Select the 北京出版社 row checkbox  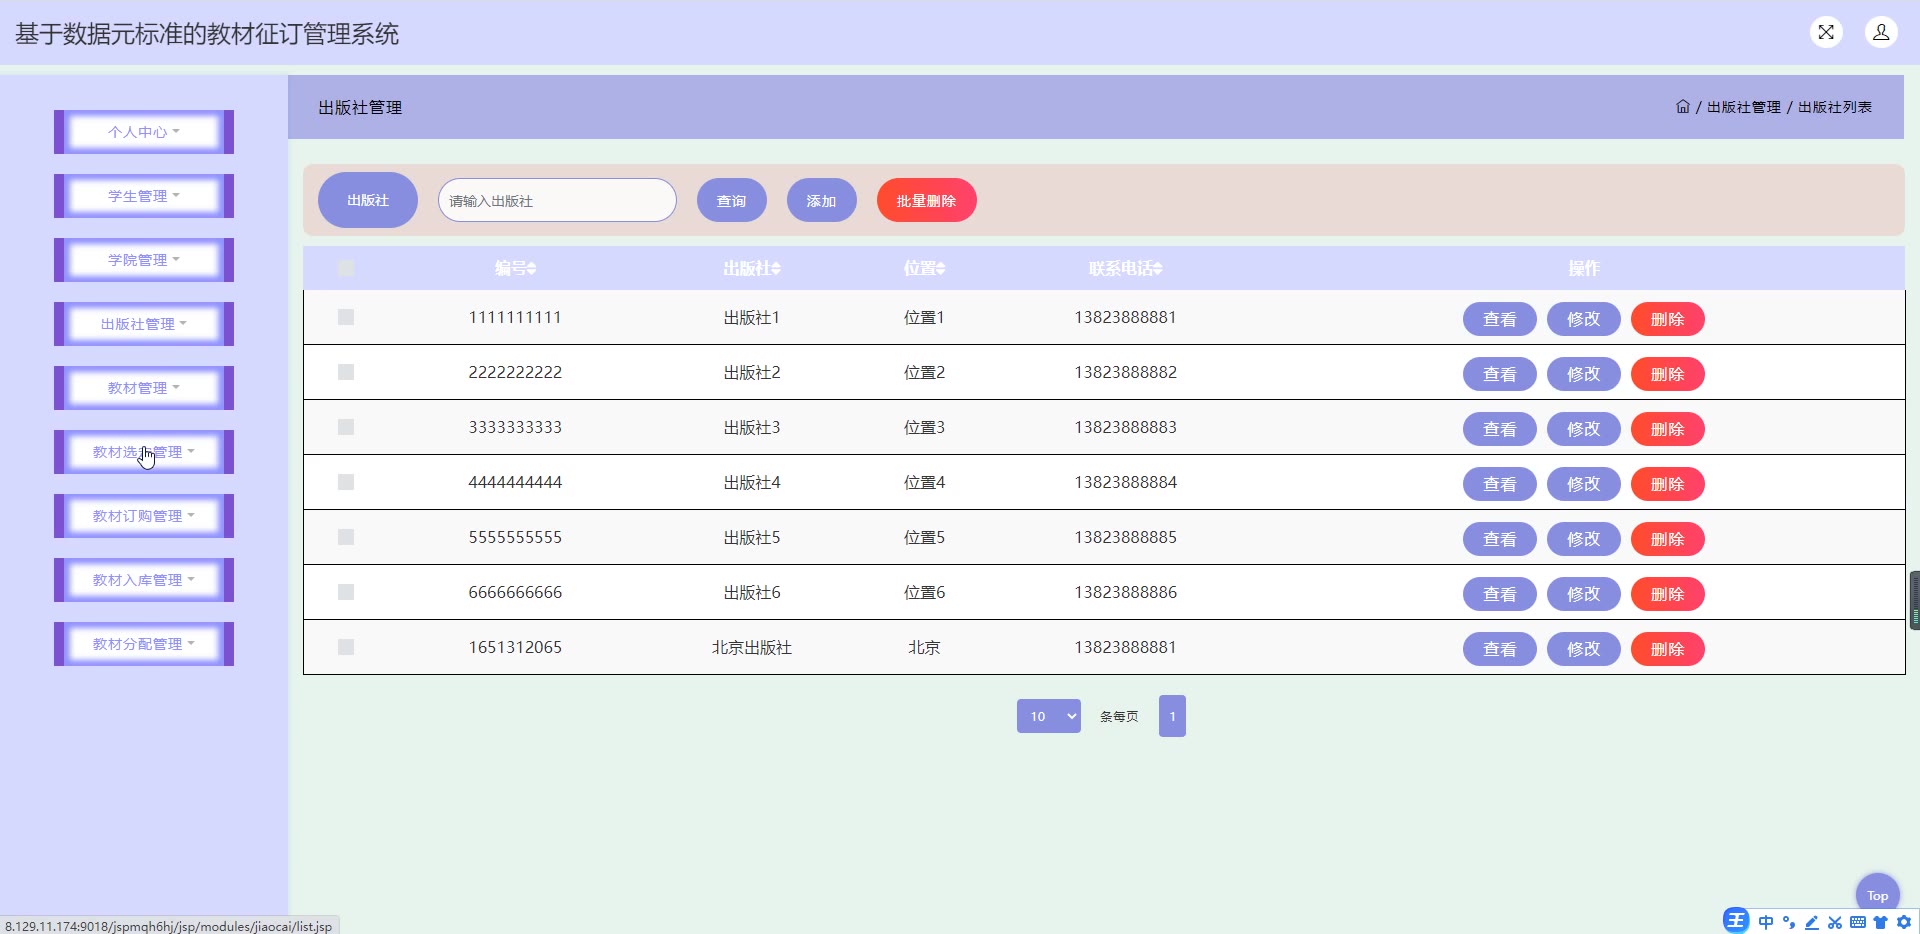346,647
